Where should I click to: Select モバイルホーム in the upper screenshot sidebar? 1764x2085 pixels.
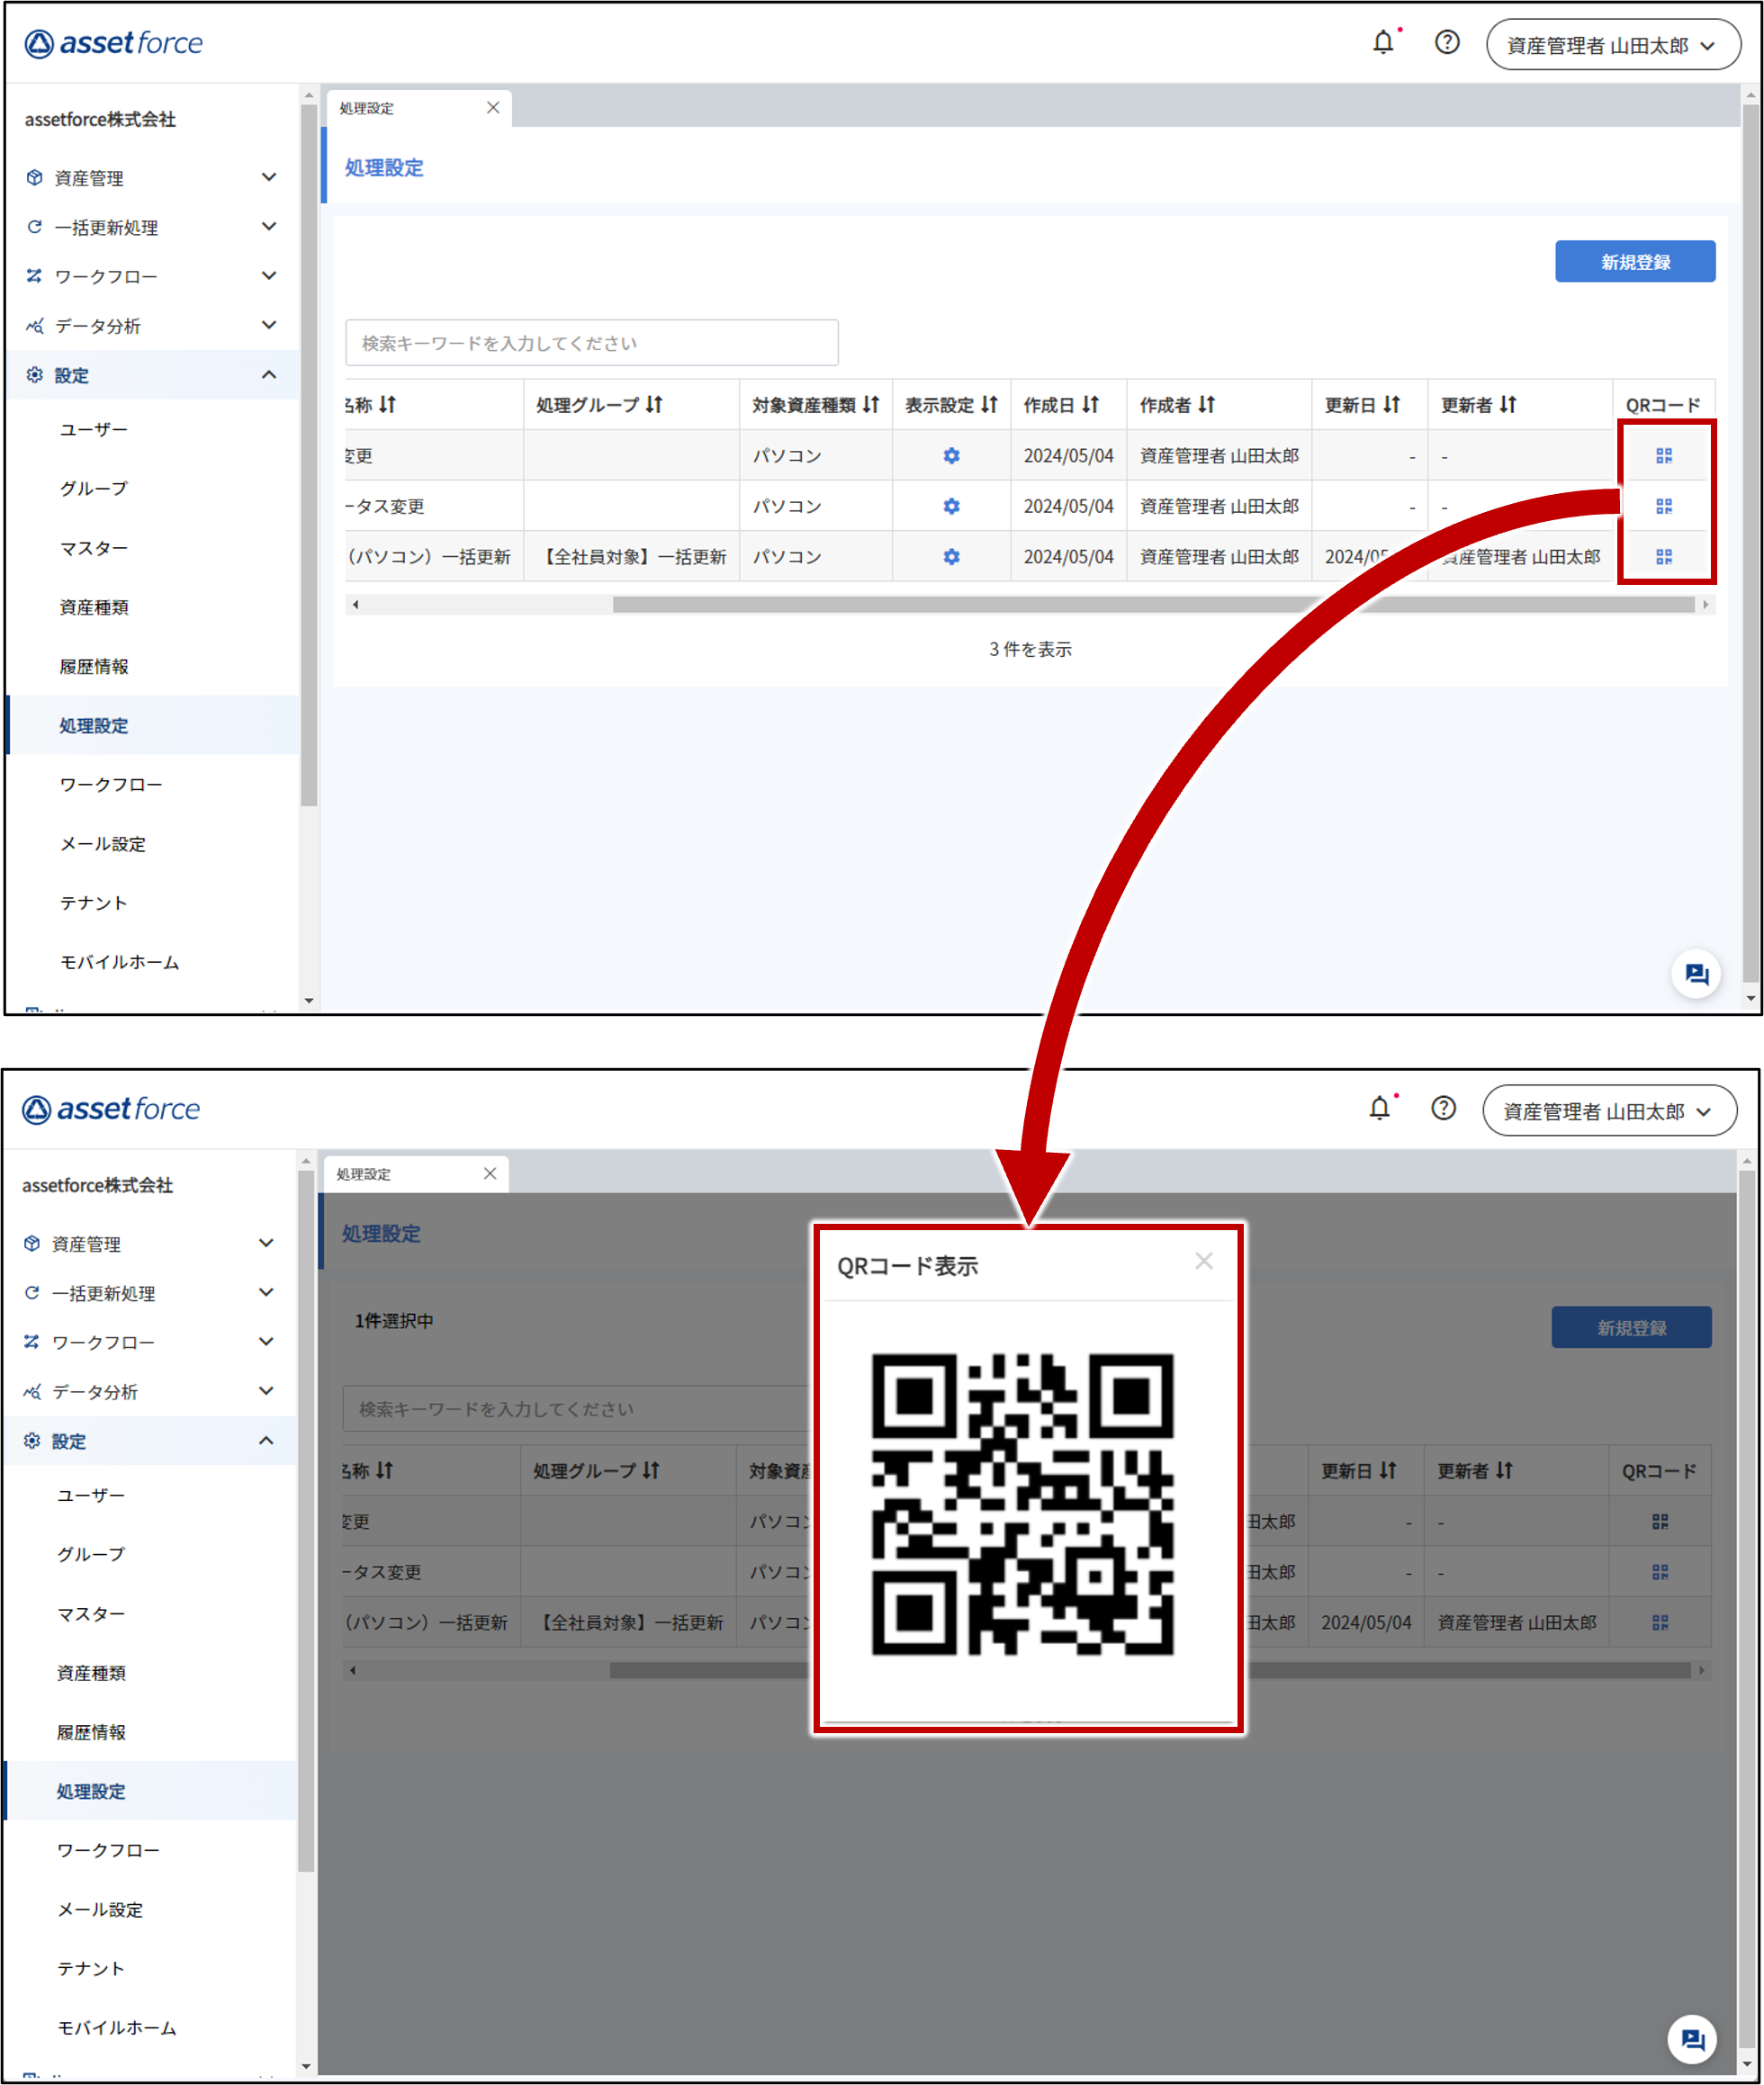point(119,962)
